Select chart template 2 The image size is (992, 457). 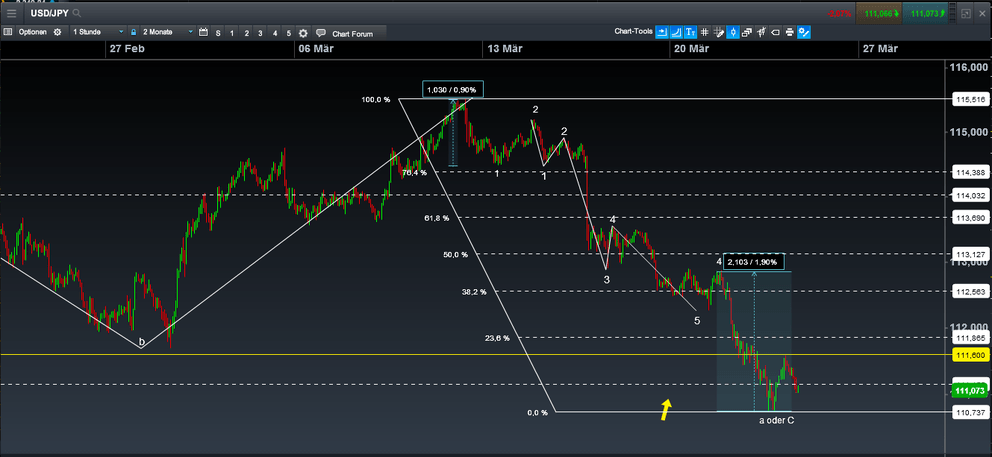(x=246, y=33)
